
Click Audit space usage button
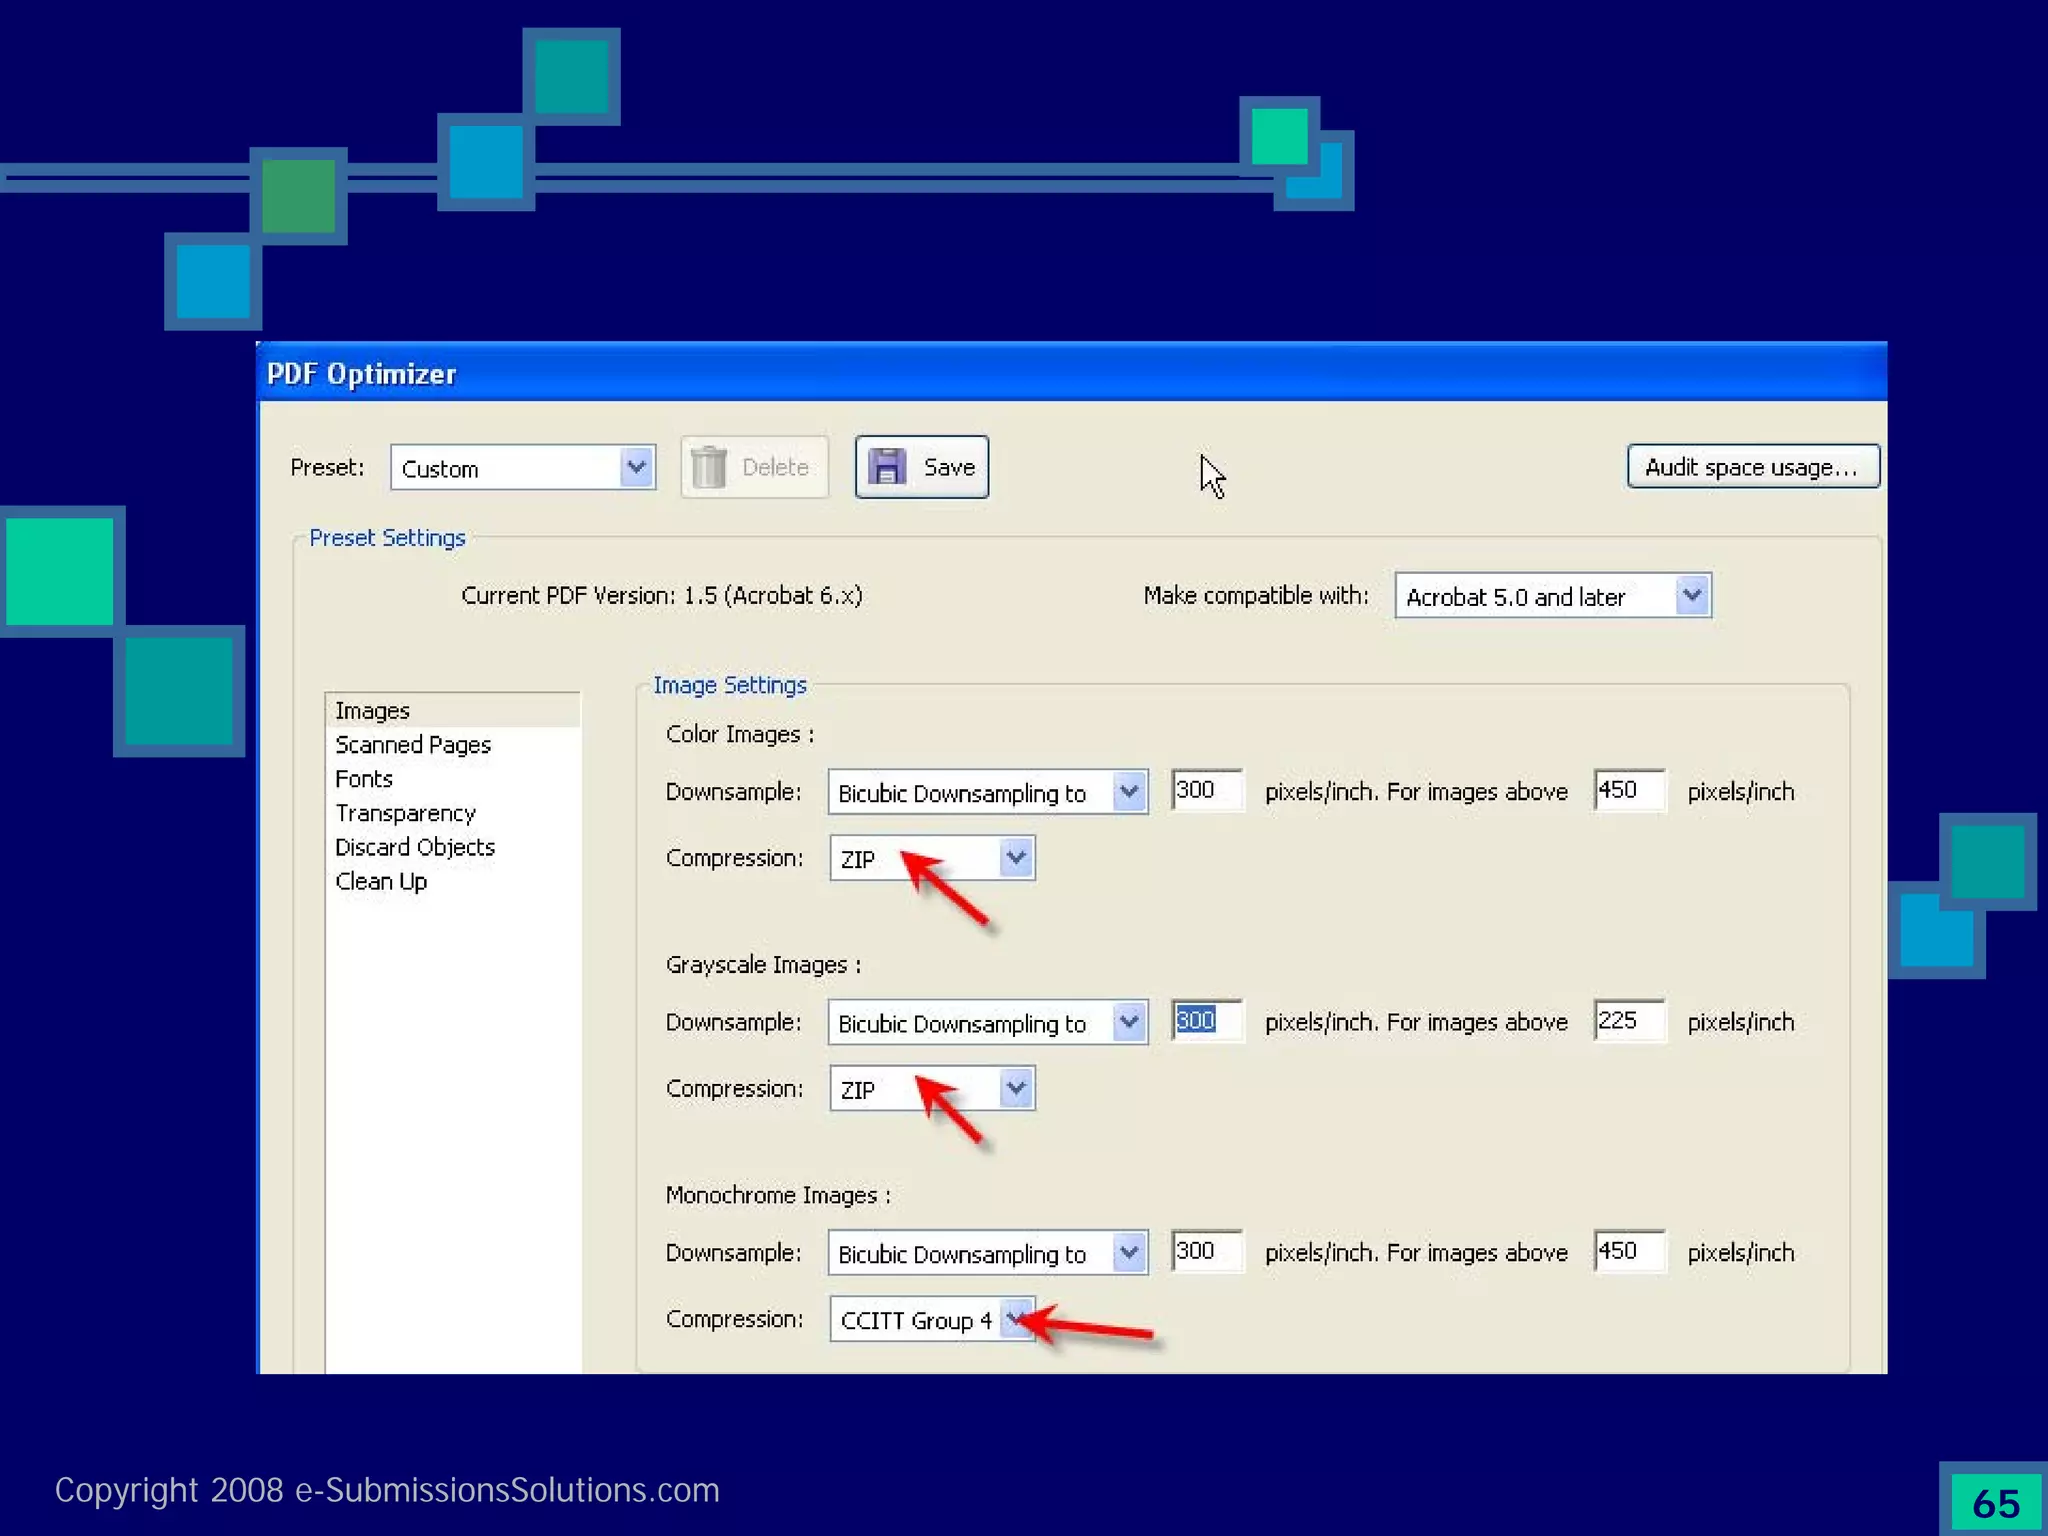[x=1752, y=467]
